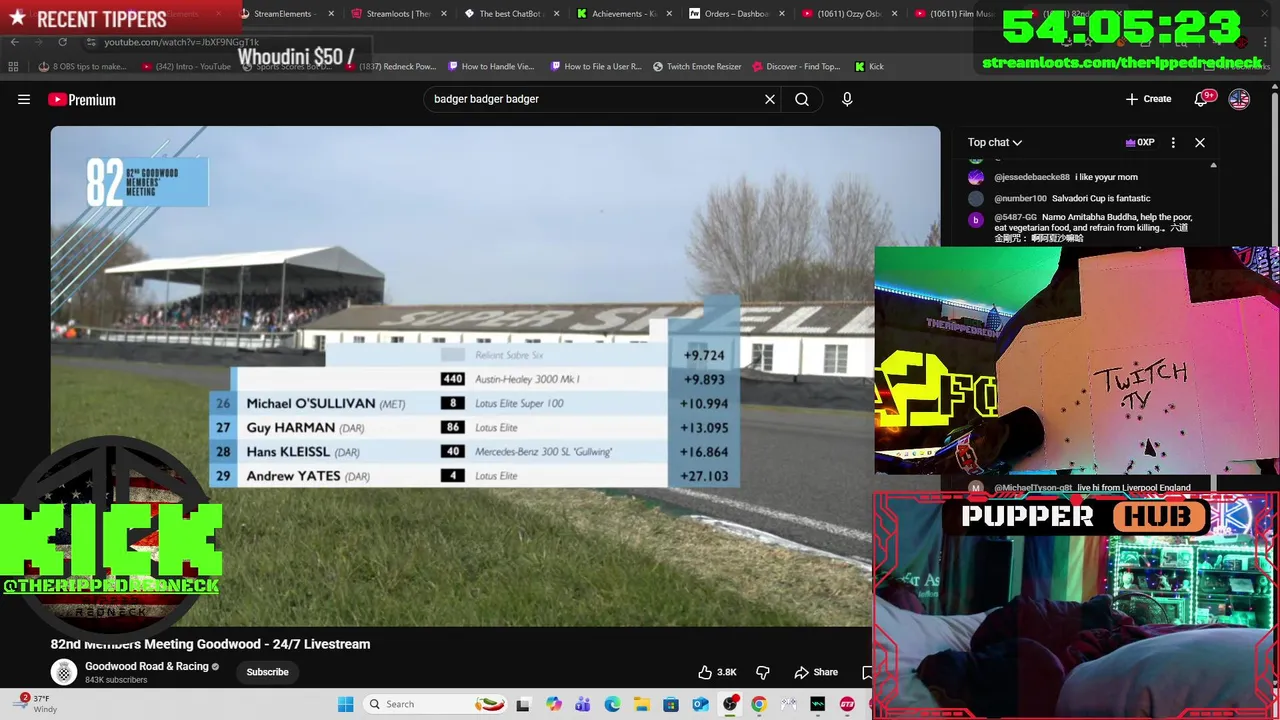
Task: Open the (342) Intro - YouTube bookmark
Action: pyautogui.click(x=186, y=66)
